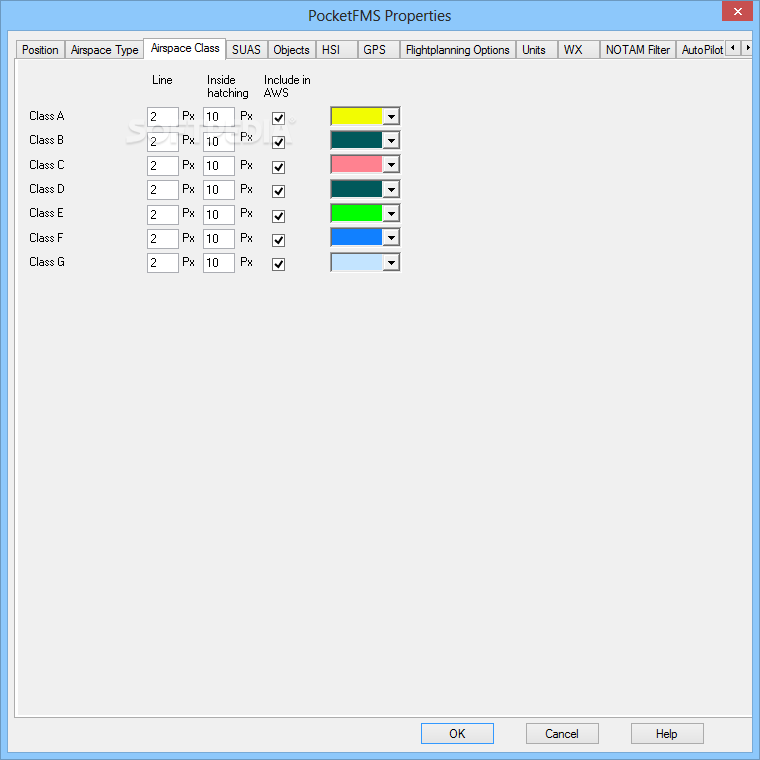
Task: Open the Flightplanning Options tab
Action: pyautogui.click(x=458, y=50)
